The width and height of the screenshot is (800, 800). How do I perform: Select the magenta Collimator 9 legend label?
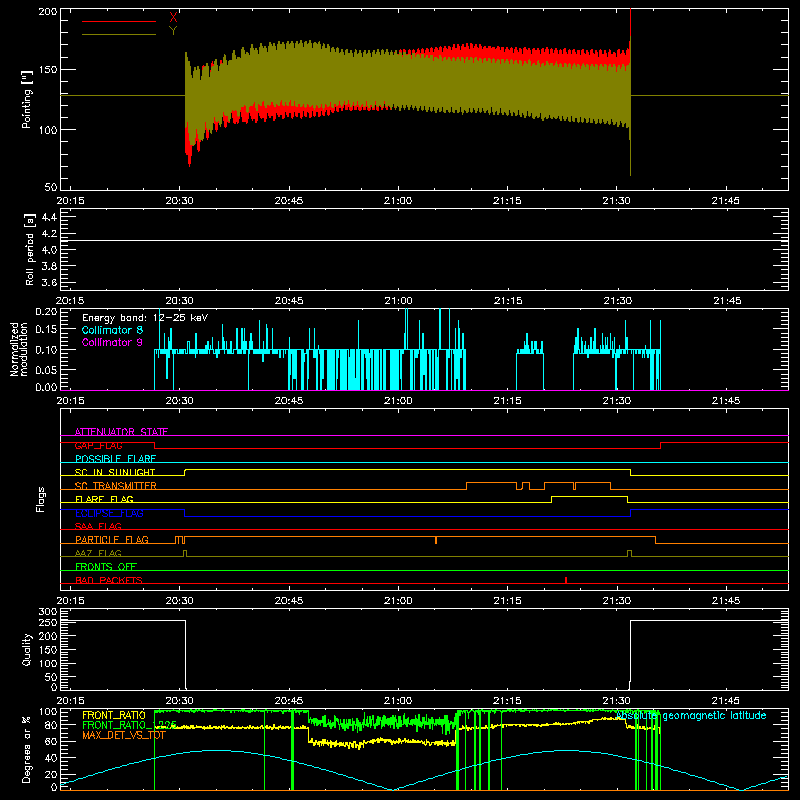(112, 342)
